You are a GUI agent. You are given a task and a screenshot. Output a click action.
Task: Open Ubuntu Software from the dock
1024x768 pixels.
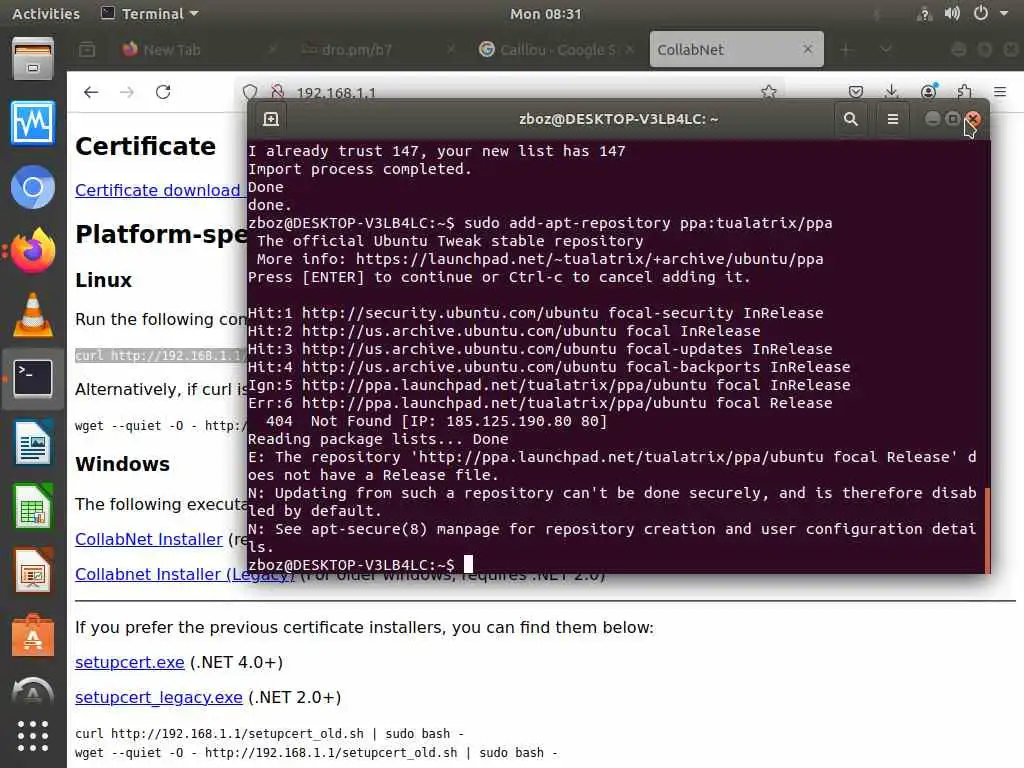point(33,634)
